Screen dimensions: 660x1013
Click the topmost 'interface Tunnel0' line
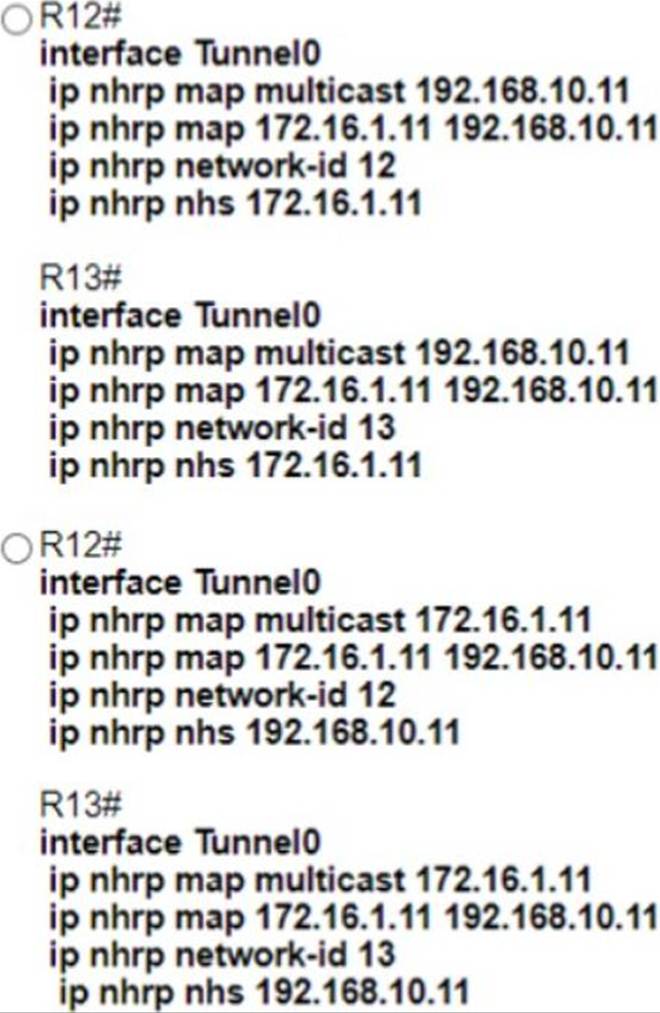pyautogui.click(x=180, y=55)
